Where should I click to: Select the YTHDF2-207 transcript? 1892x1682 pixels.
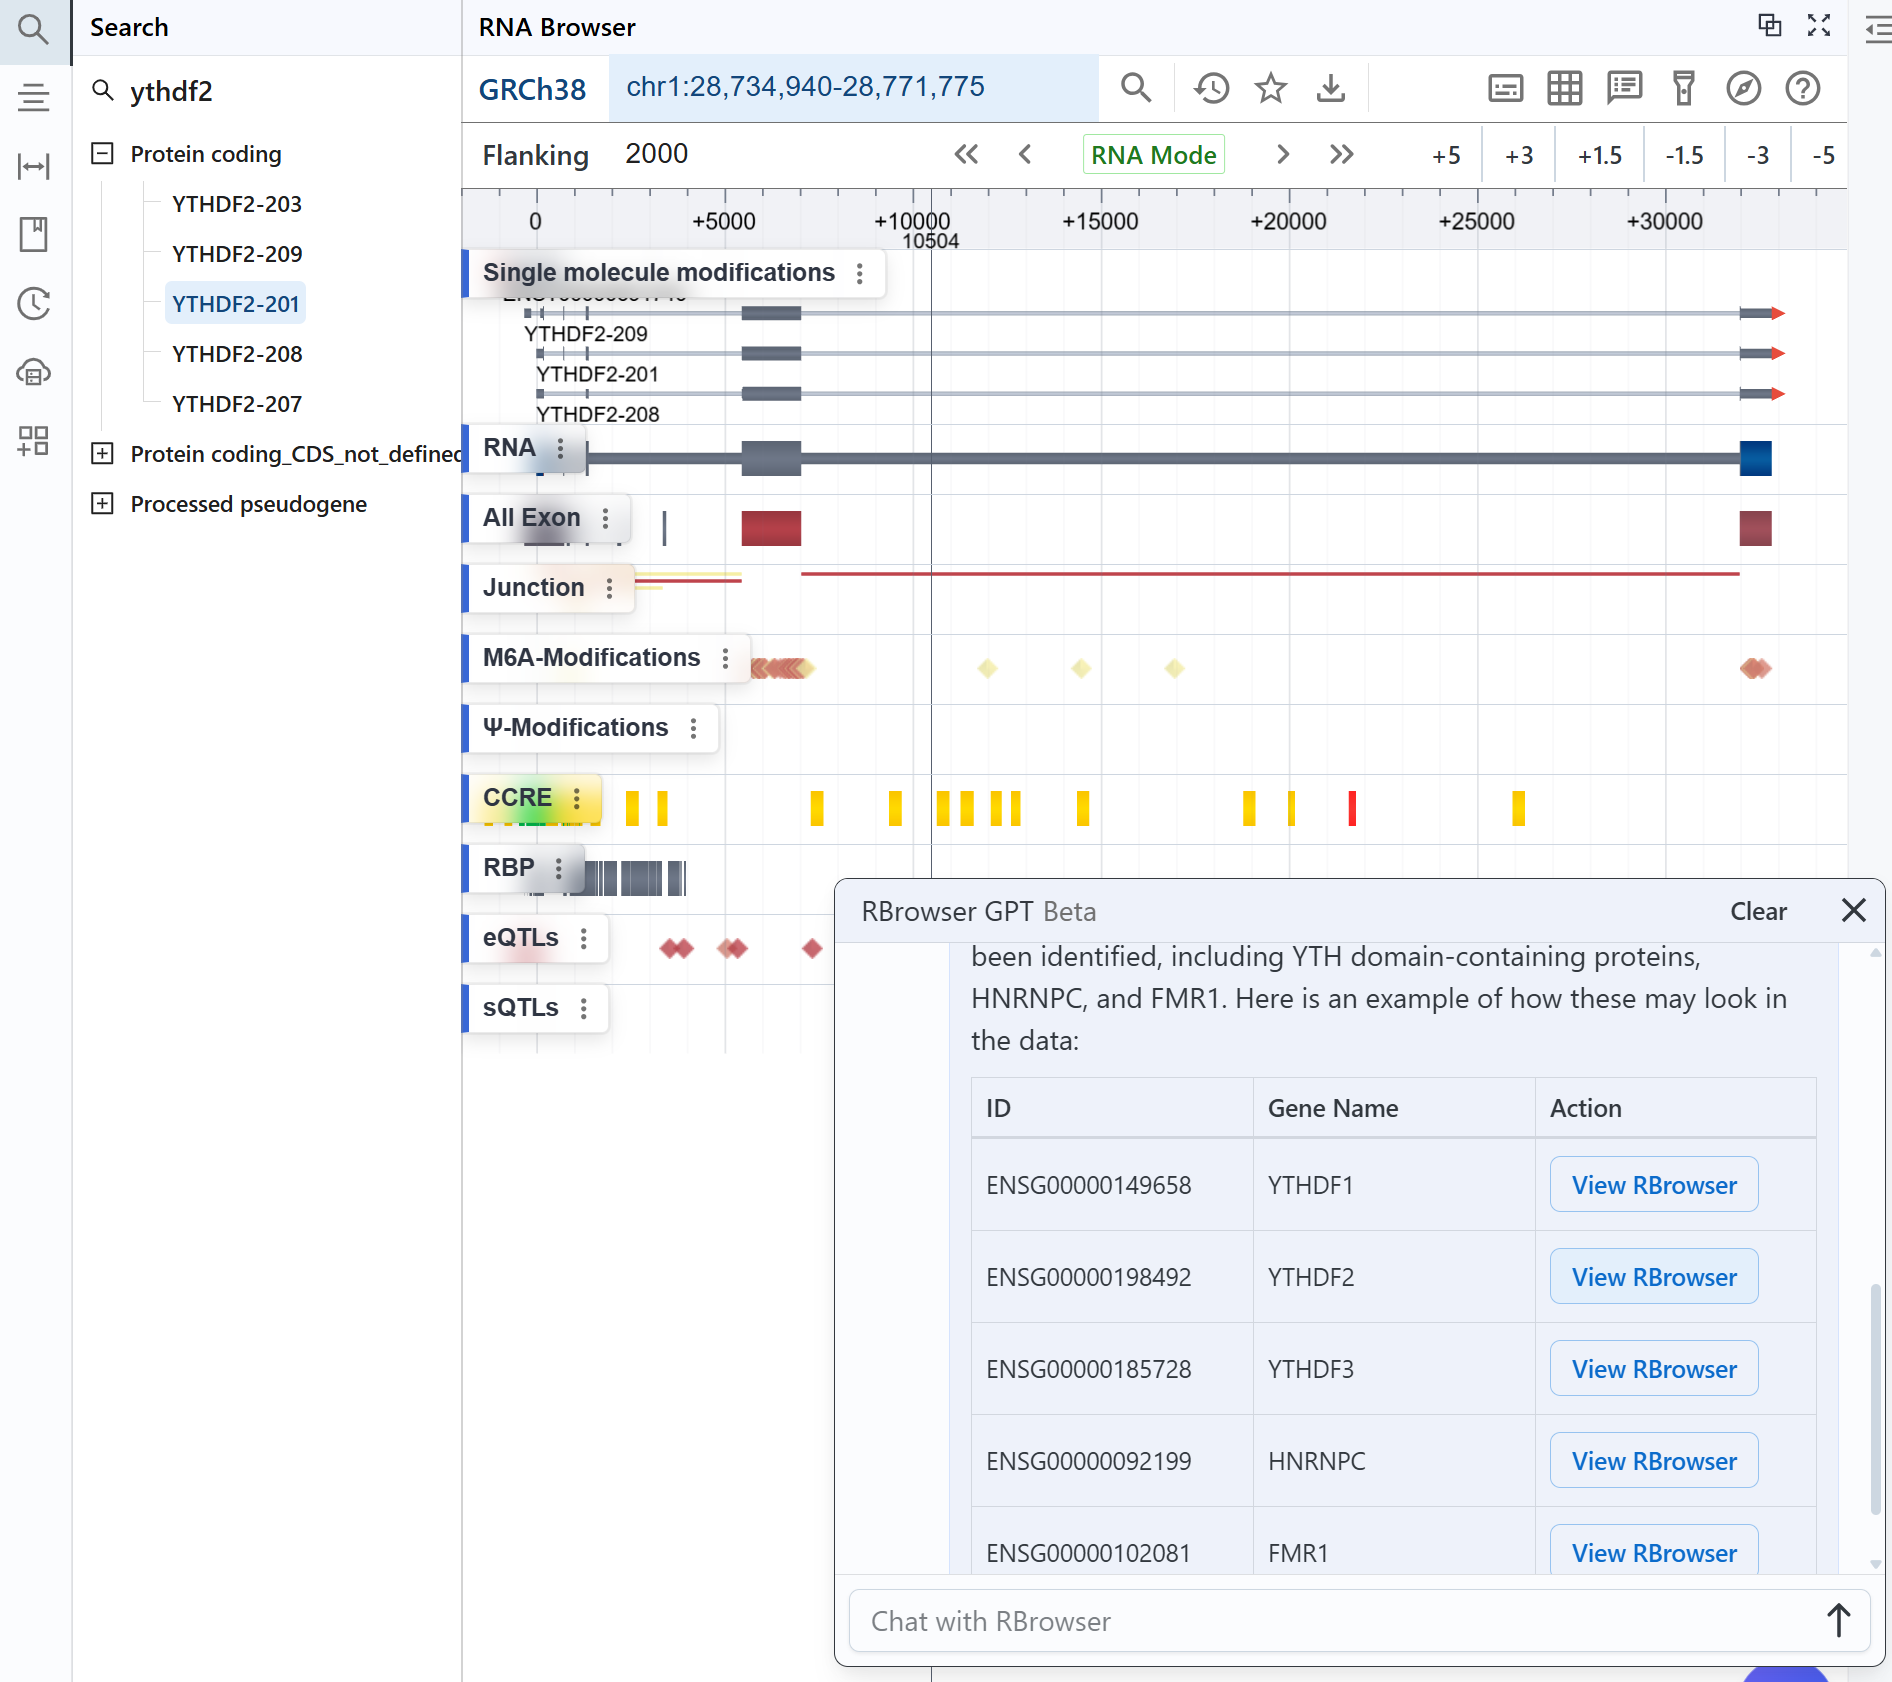click(237, 404)
